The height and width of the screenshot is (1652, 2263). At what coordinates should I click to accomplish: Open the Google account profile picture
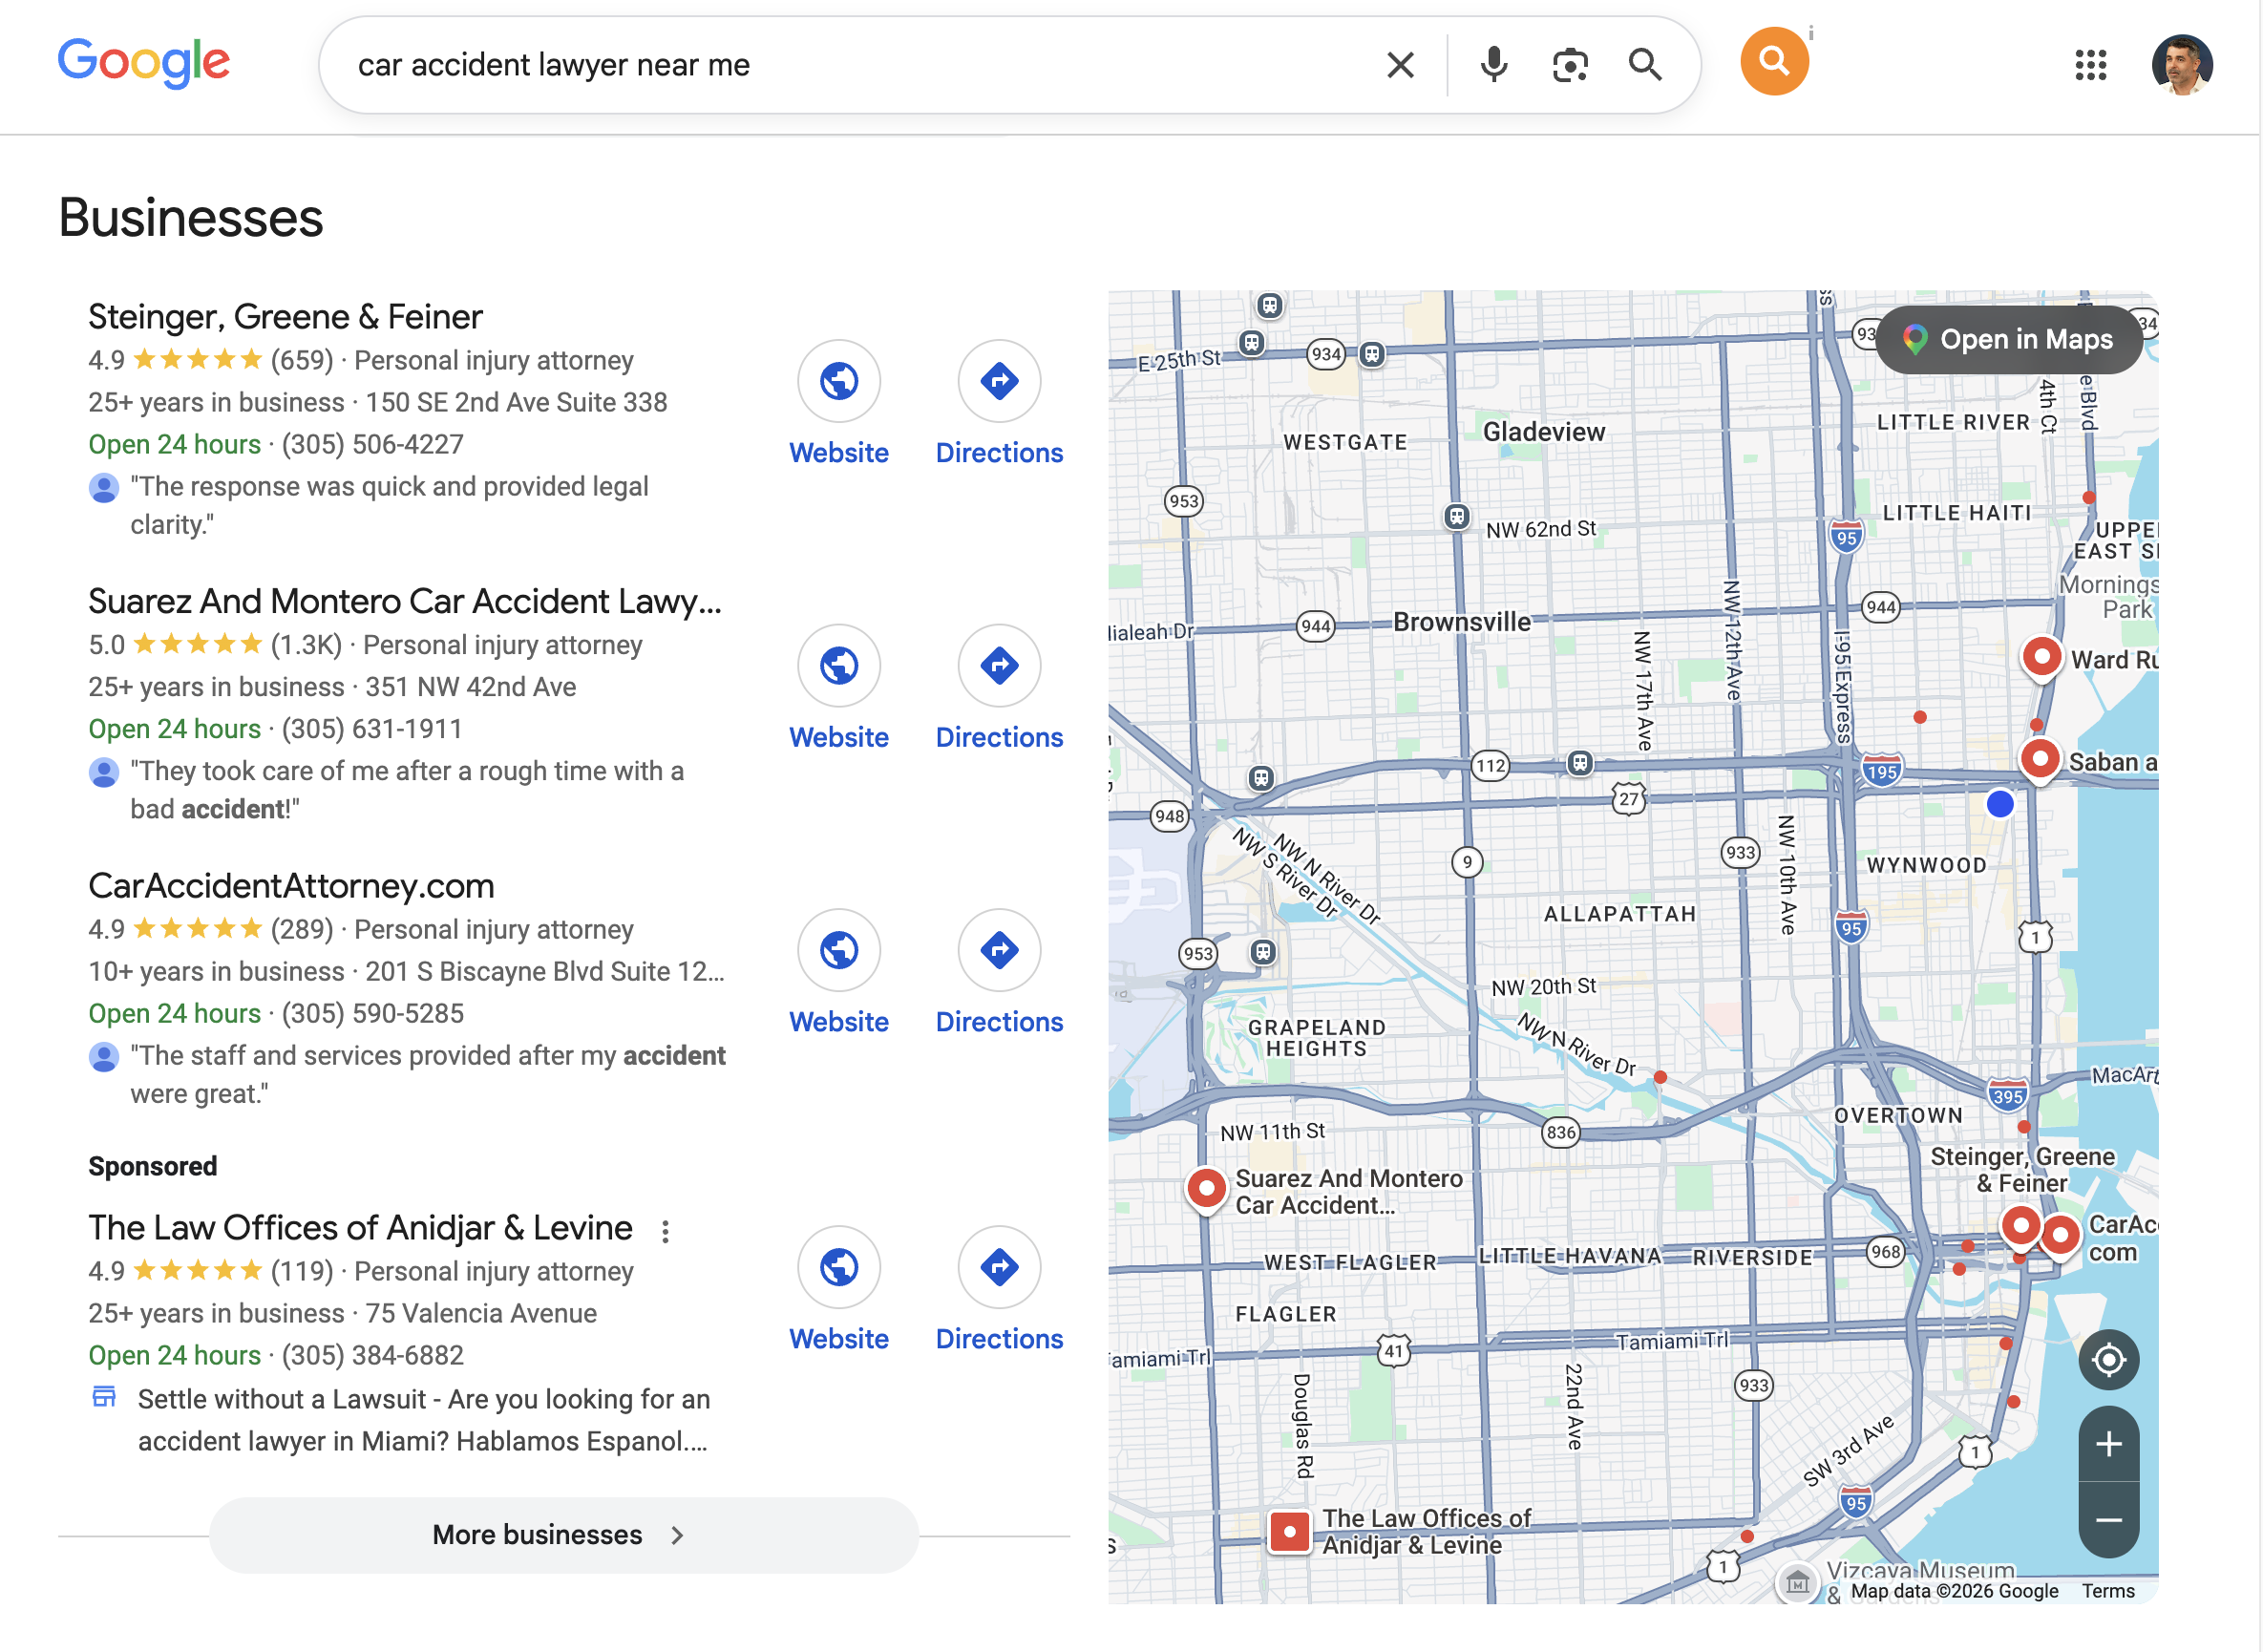click(2181, 65)
